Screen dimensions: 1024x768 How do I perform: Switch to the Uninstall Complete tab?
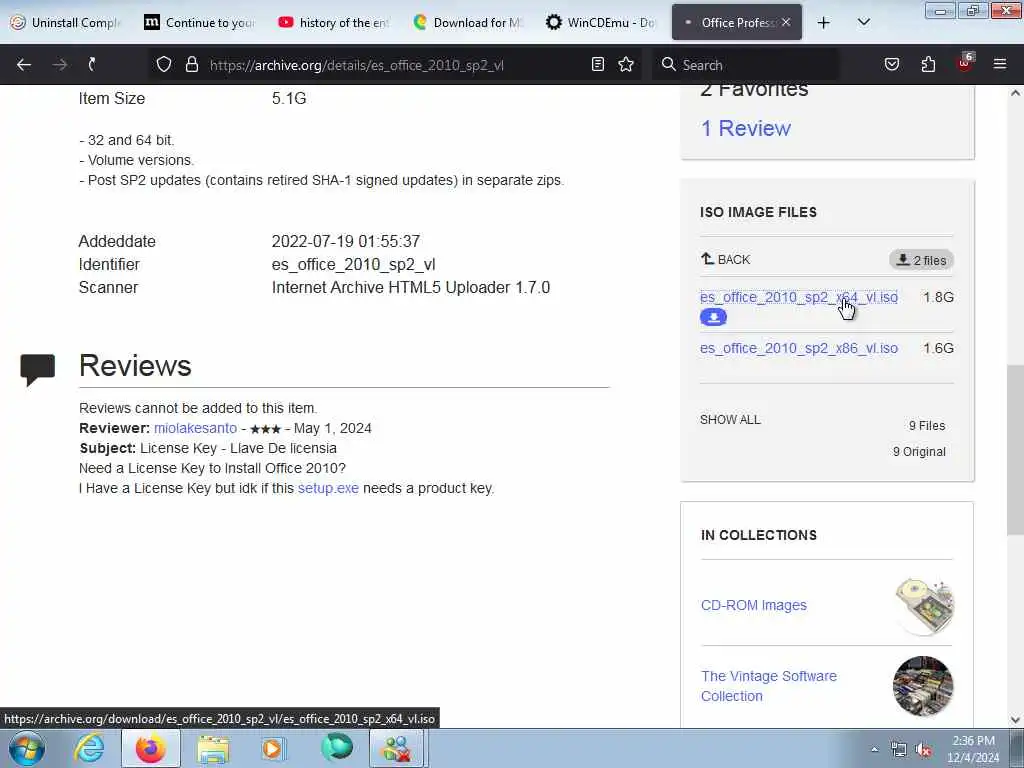coord(67,23)
